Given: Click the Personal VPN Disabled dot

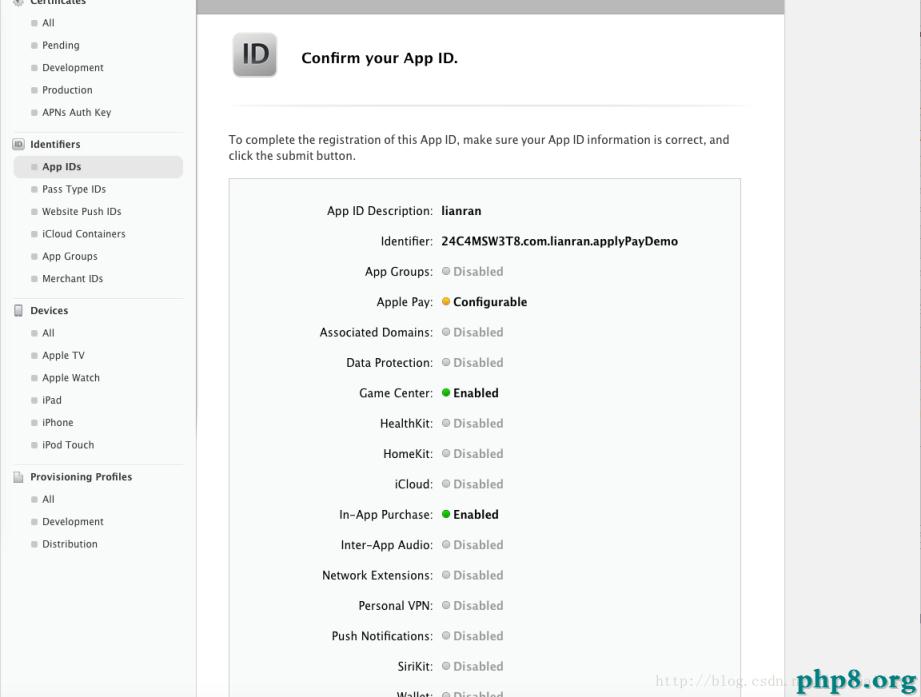Looking at the screenshot, I should coord(446,605).
